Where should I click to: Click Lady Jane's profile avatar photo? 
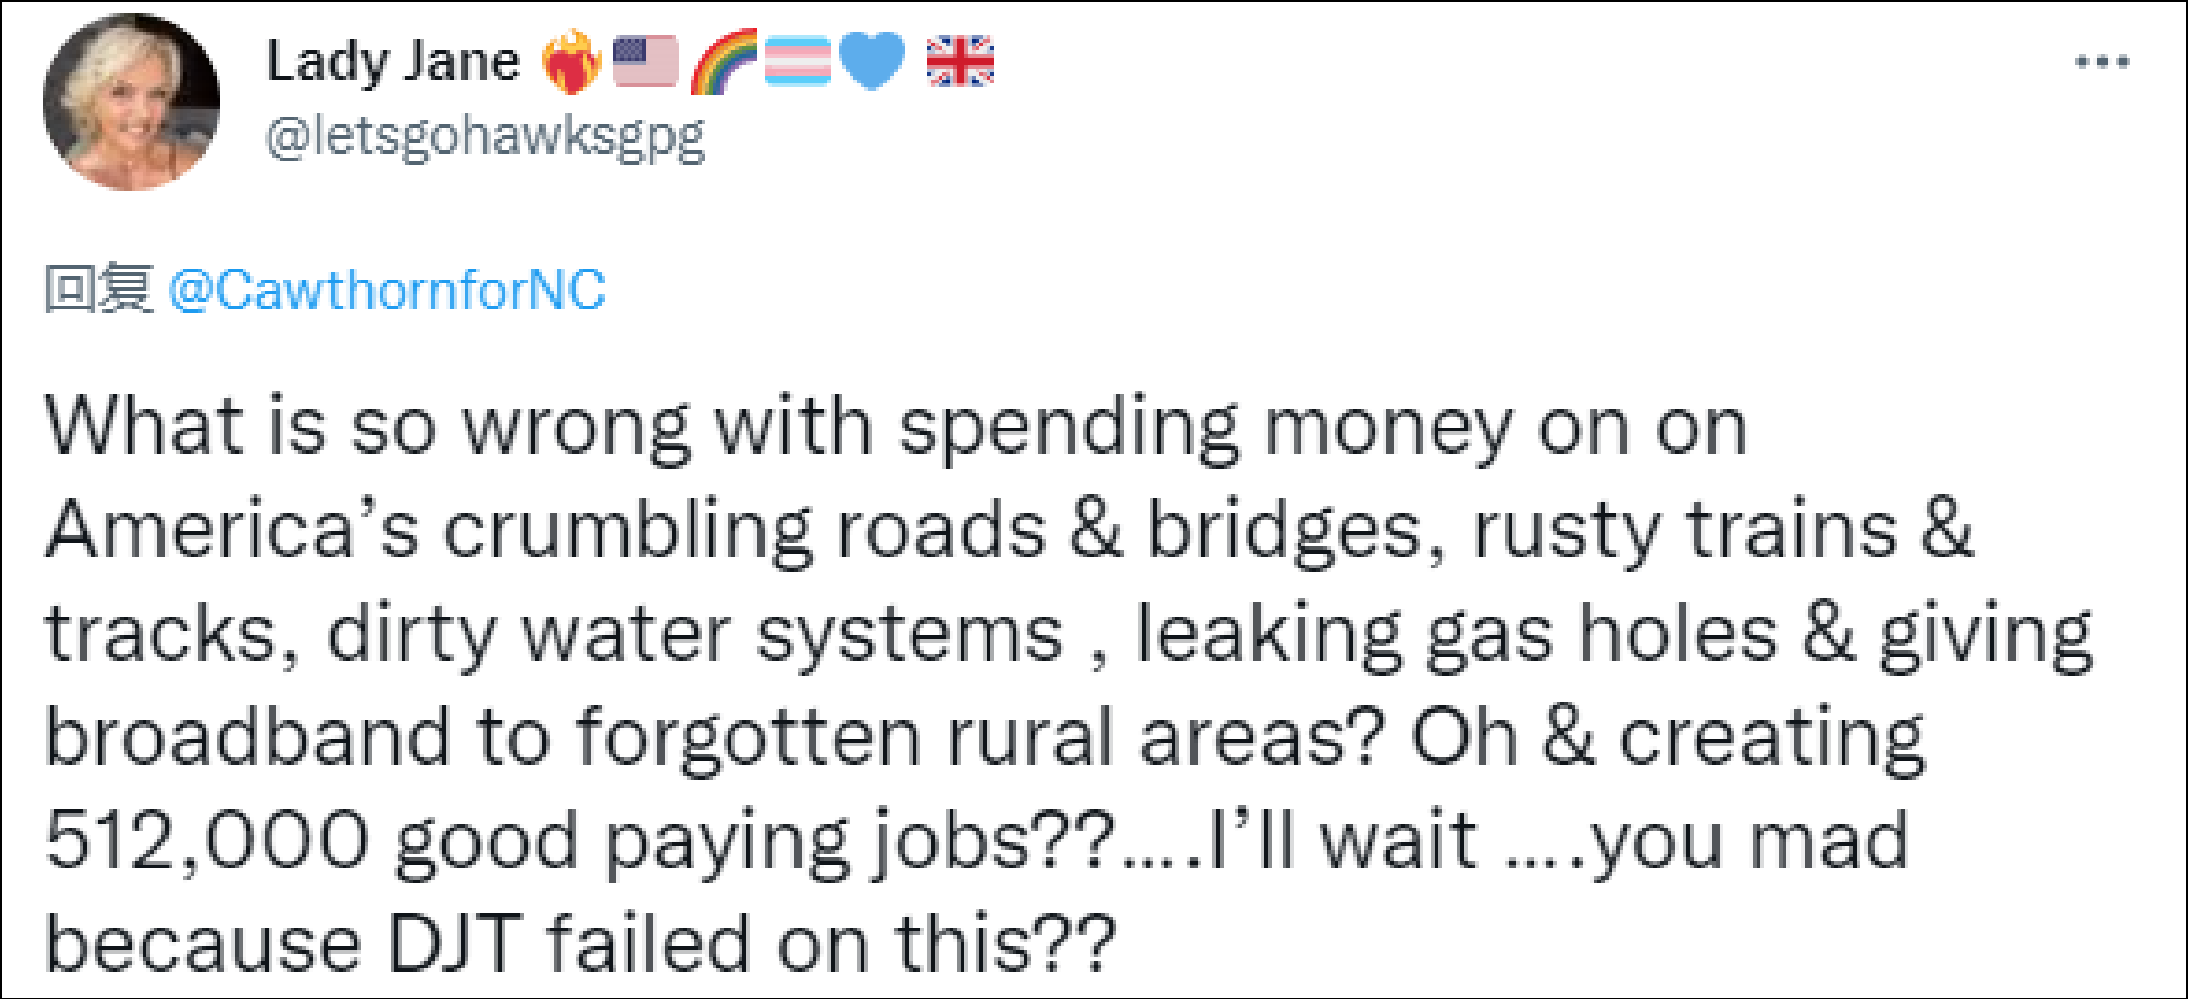(131, 102)
